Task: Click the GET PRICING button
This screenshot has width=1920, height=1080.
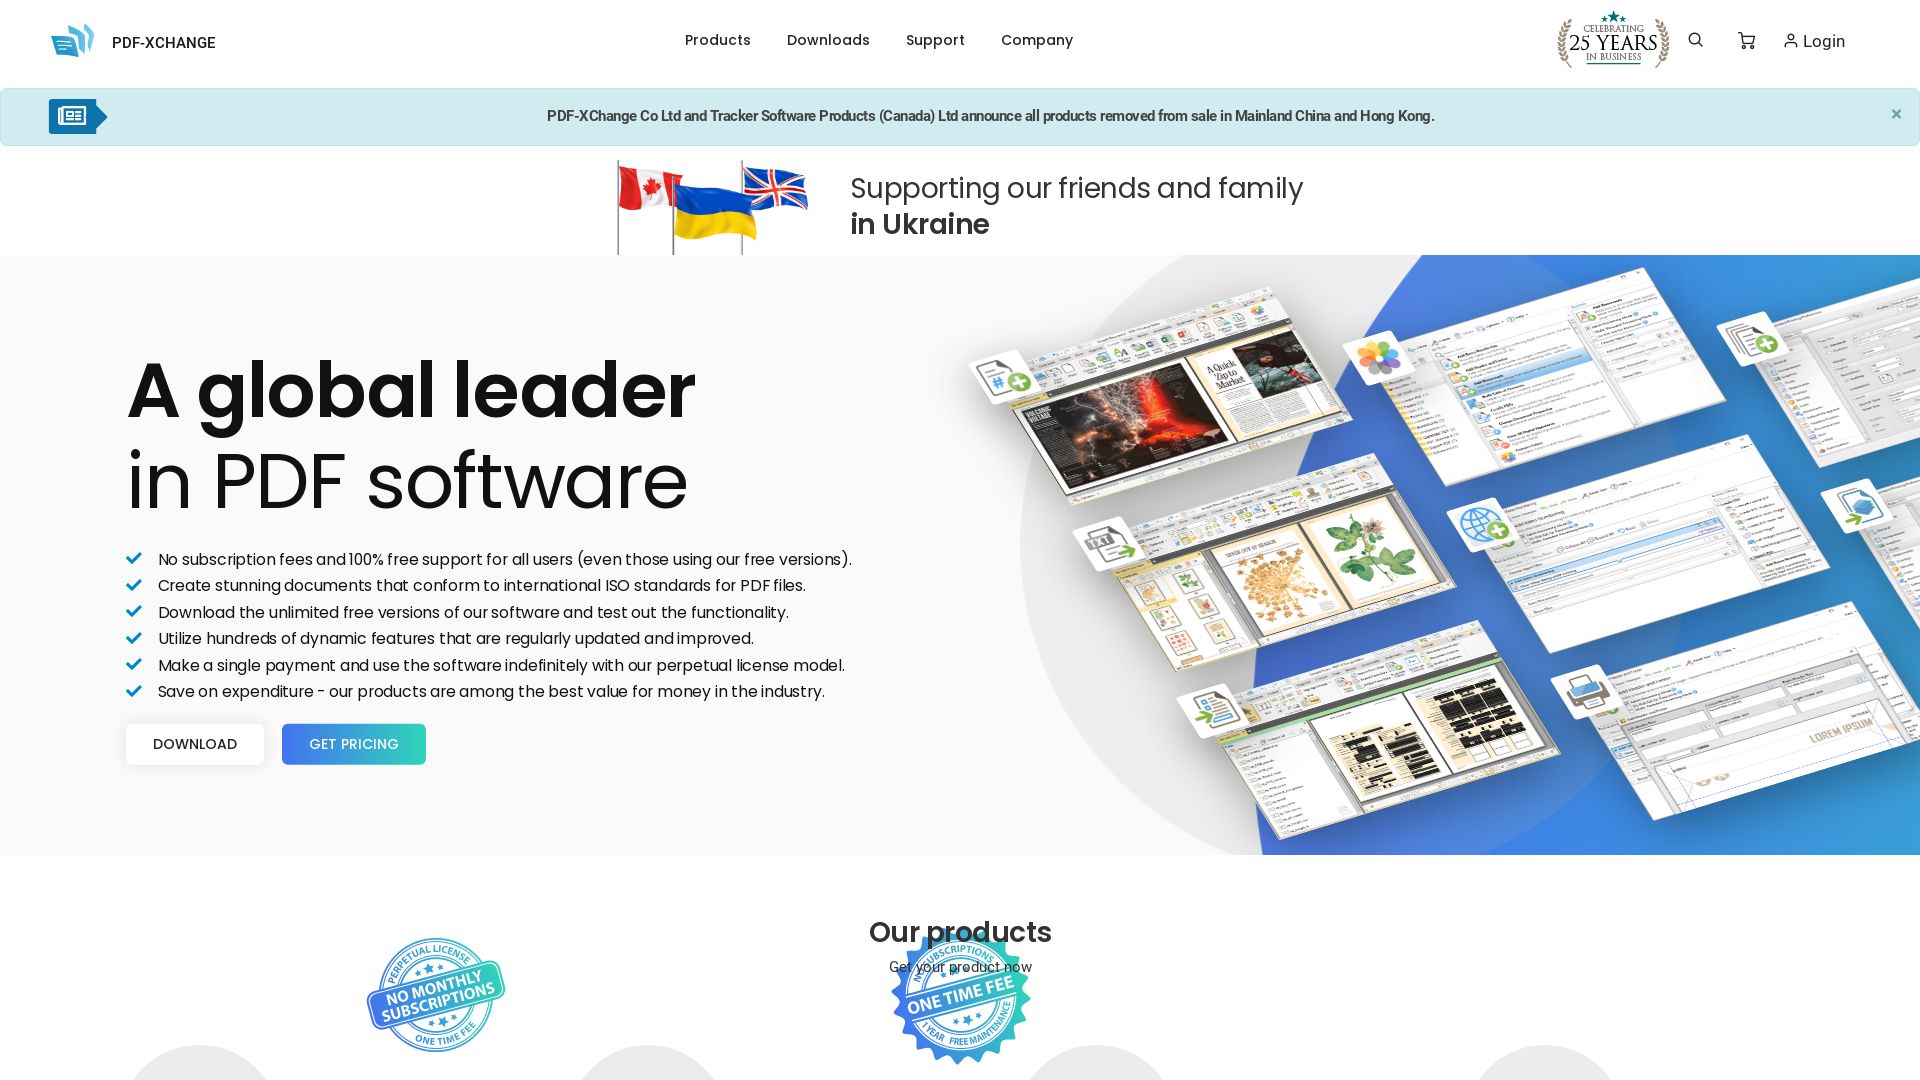Action: [353, 744]
